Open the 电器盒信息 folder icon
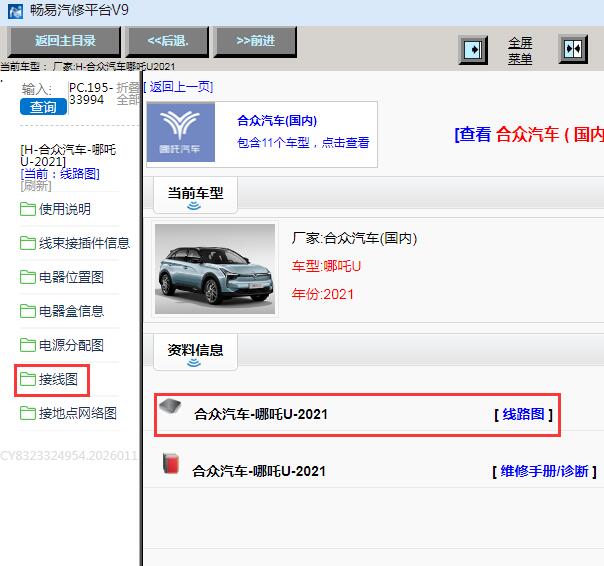This screenshot has height=566, width=604. tap(28, 311)
